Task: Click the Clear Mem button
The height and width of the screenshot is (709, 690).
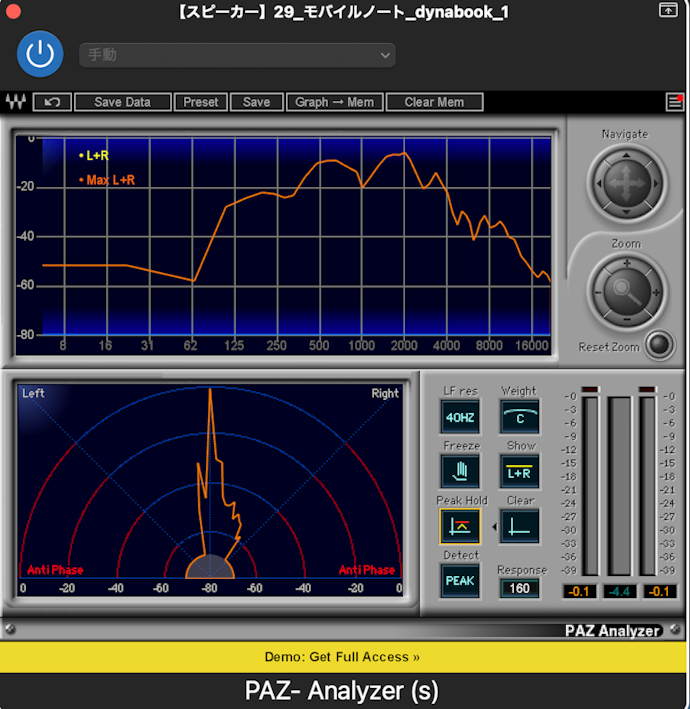Action: (434, 102)
